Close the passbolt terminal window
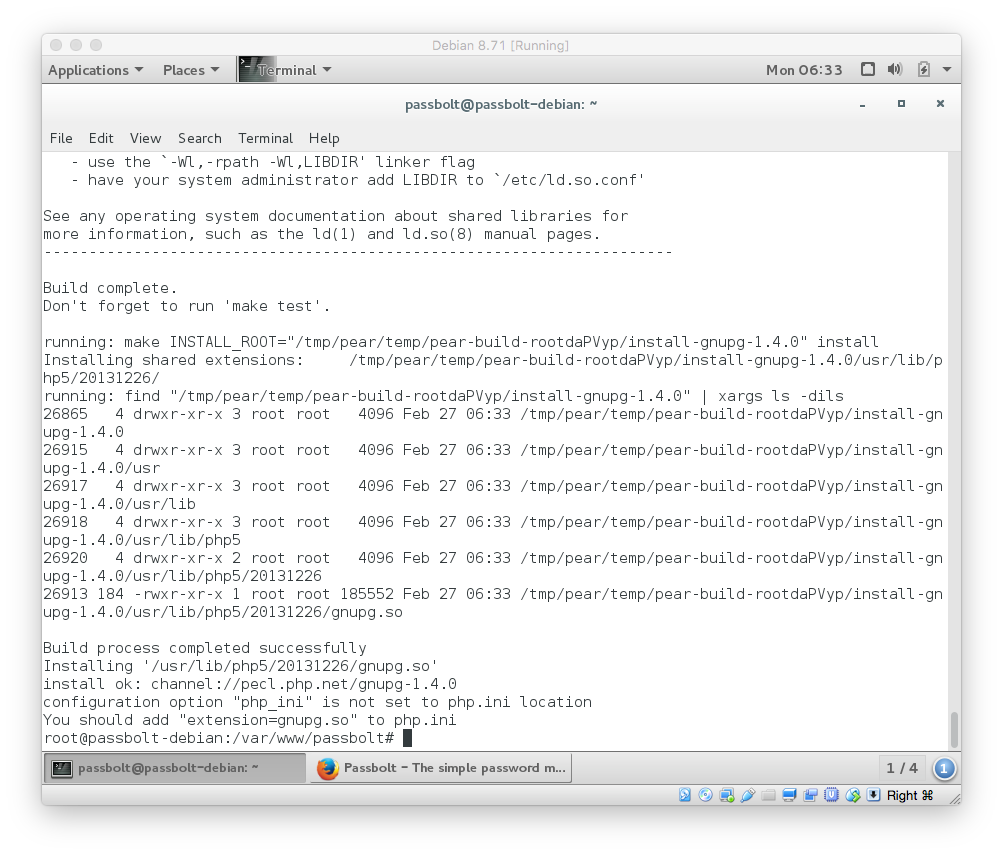 [x=940, y=104]
